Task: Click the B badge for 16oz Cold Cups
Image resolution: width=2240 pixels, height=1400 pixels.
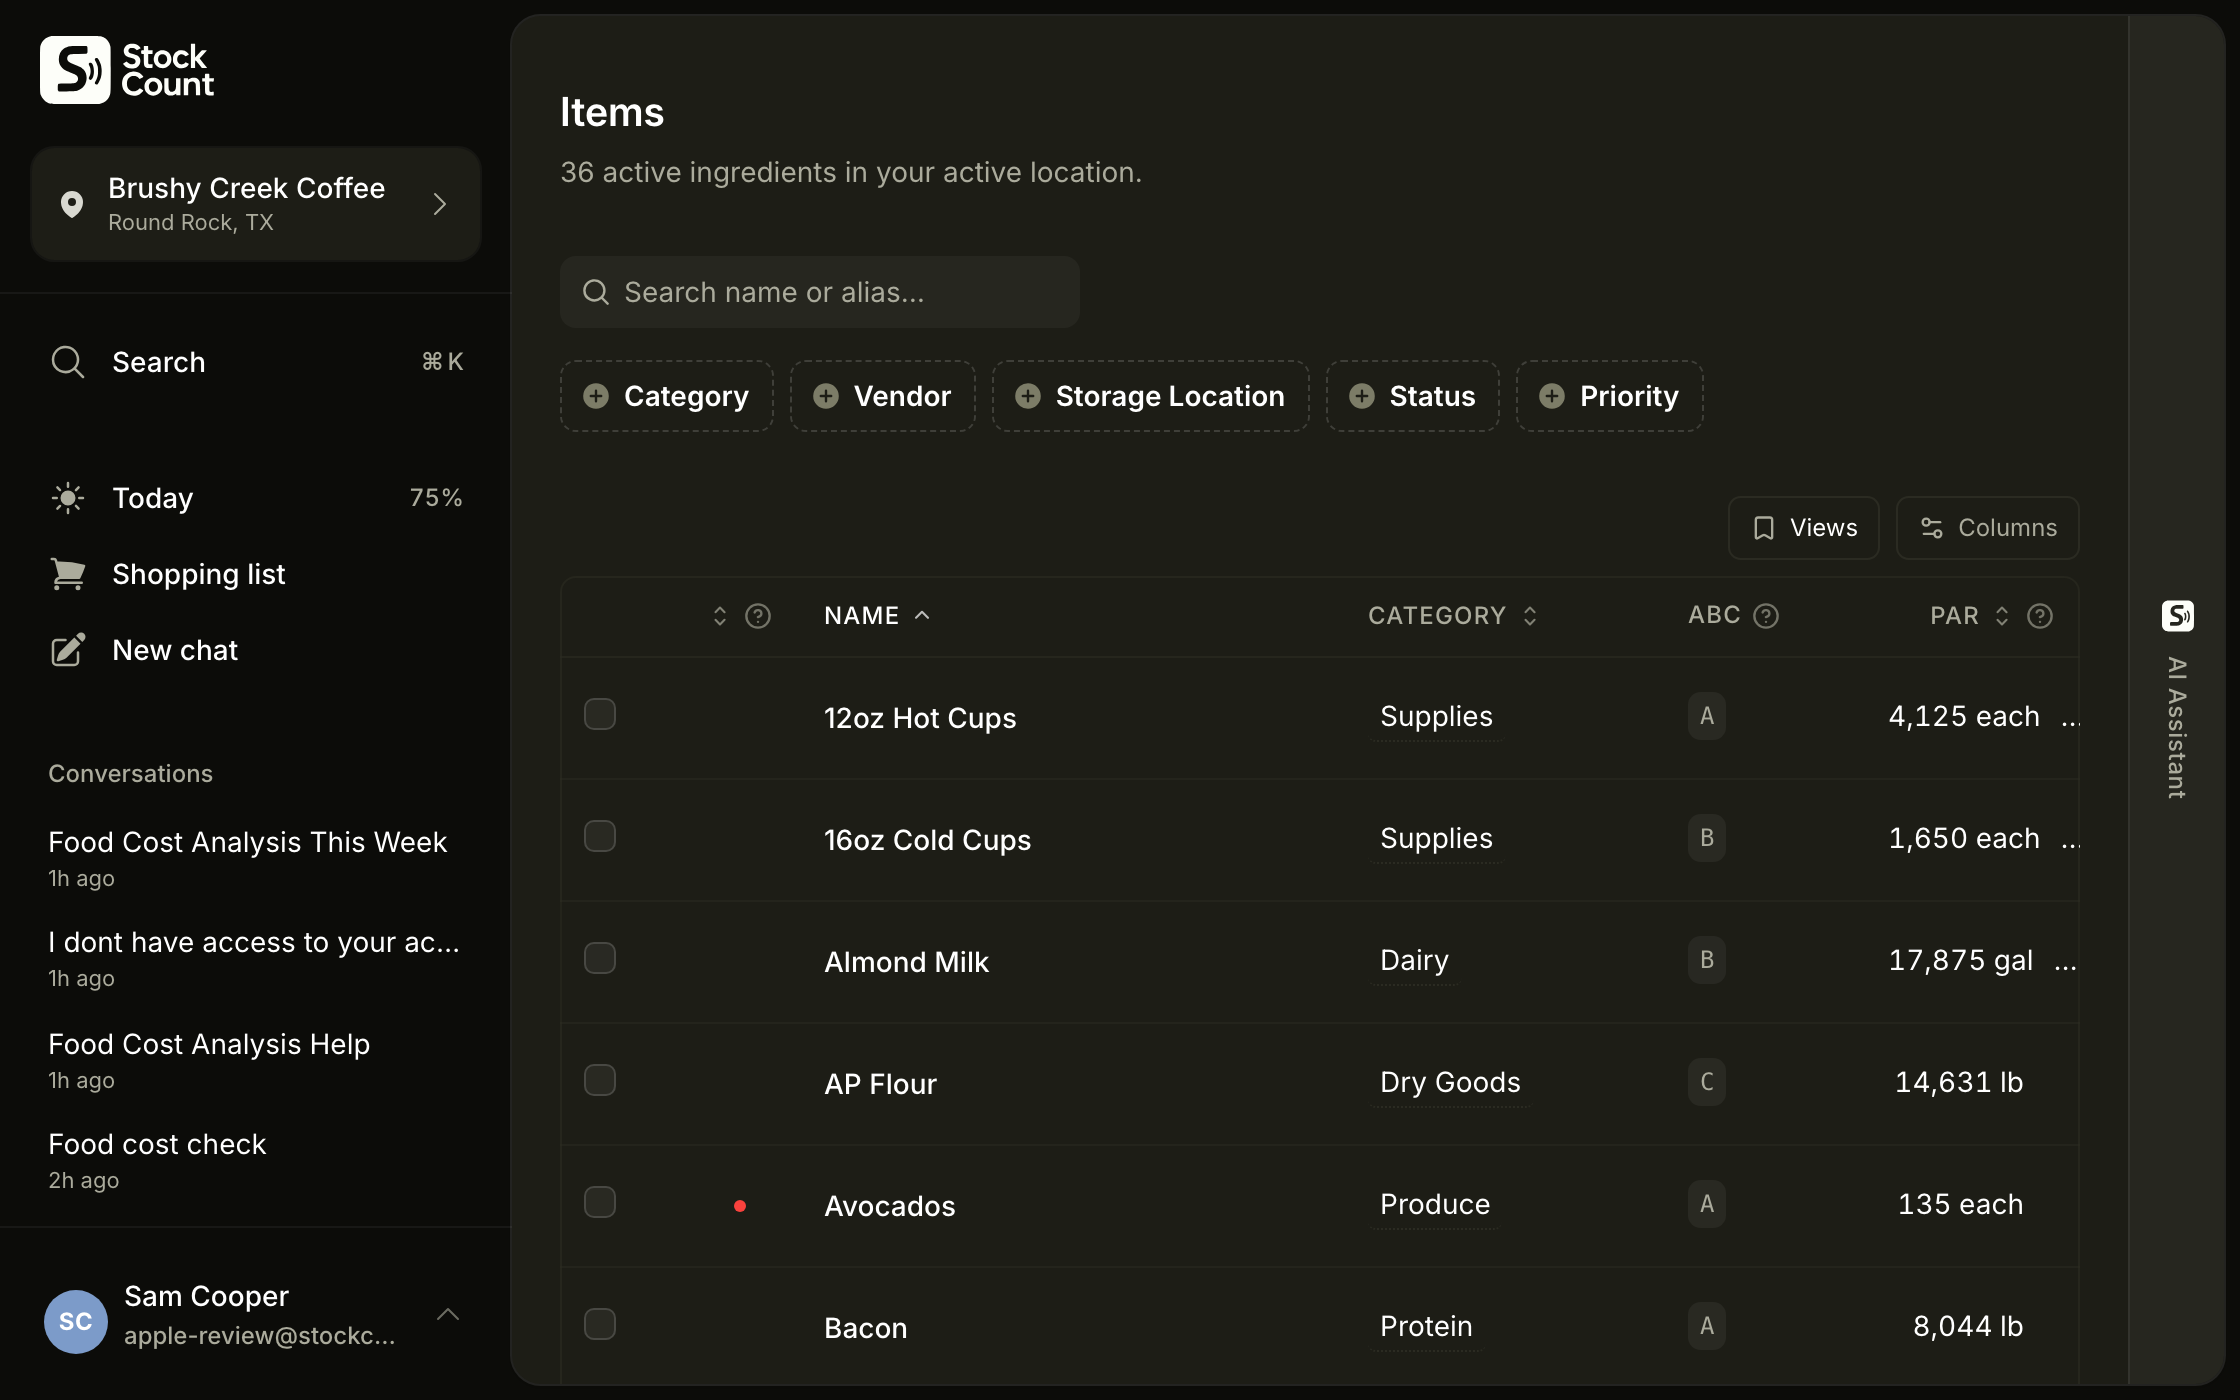Action: pyautogui.click(x=1707, y=838)
